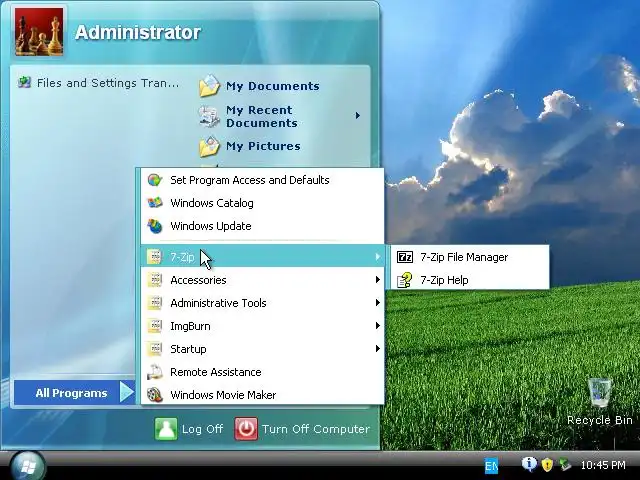Expand the Accessories submenu arrow
This screenshot has width=640, height=480.
378,280
